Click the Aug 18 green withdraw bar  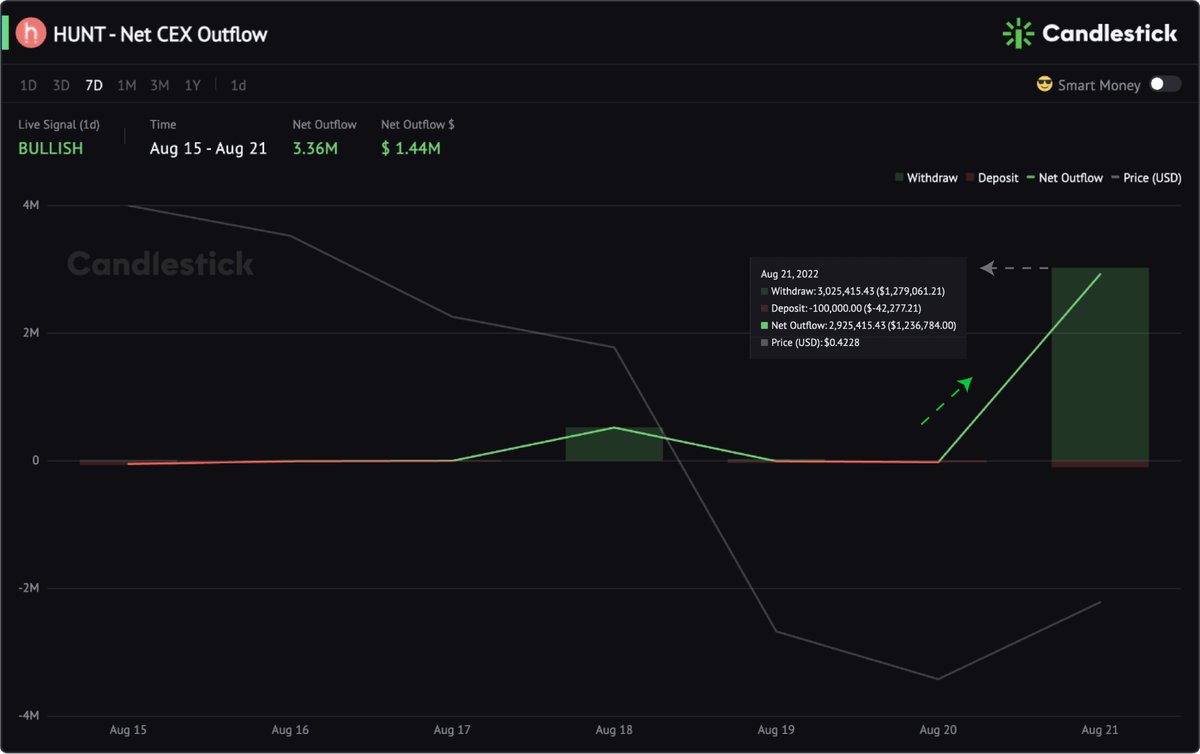pos(614,444)
